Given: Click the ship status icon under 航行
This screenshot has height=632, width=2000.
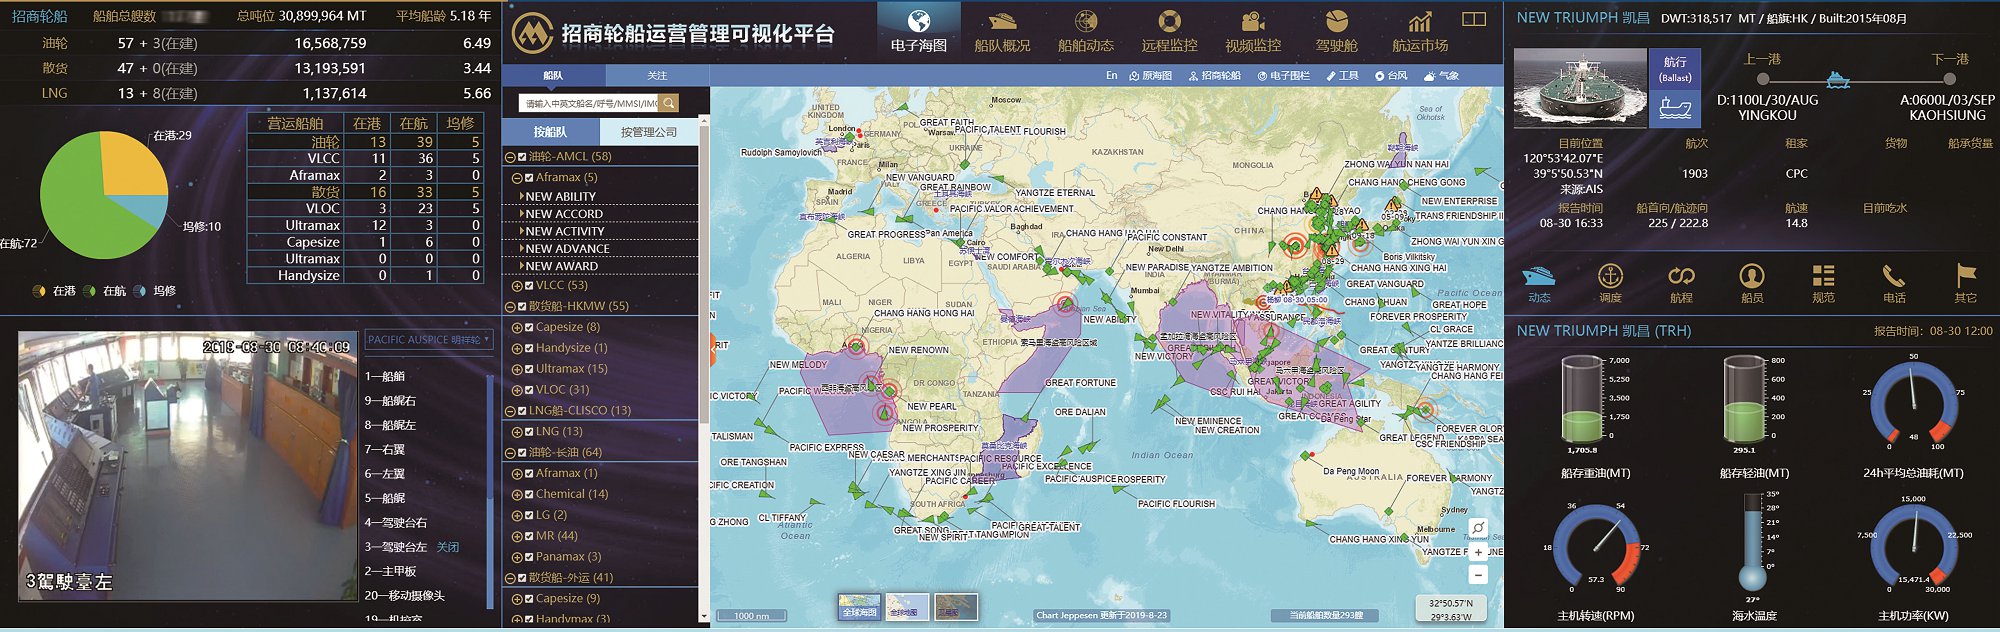Looking at the screenshot, I should coord(1675,107).
